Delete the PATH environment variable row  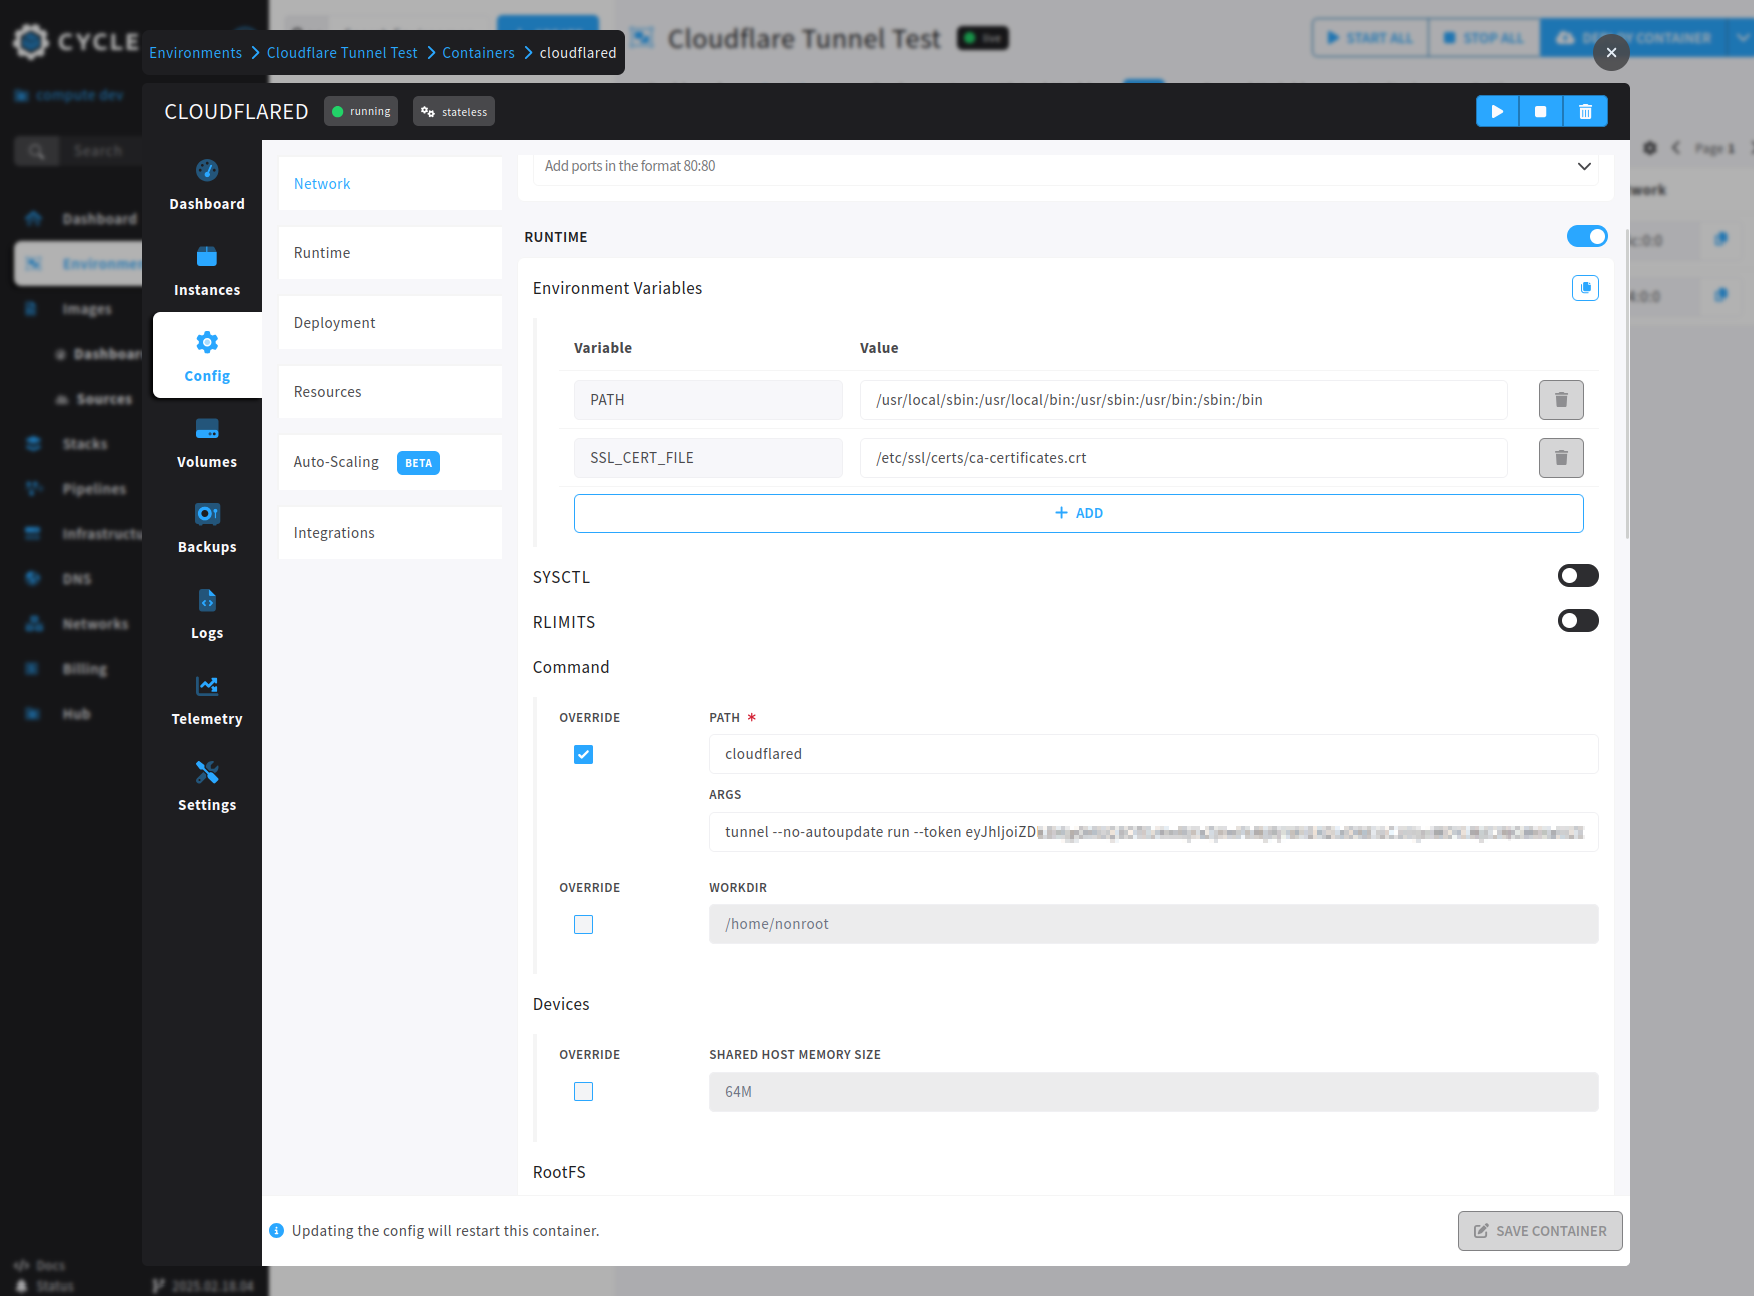click(1561, 400)
